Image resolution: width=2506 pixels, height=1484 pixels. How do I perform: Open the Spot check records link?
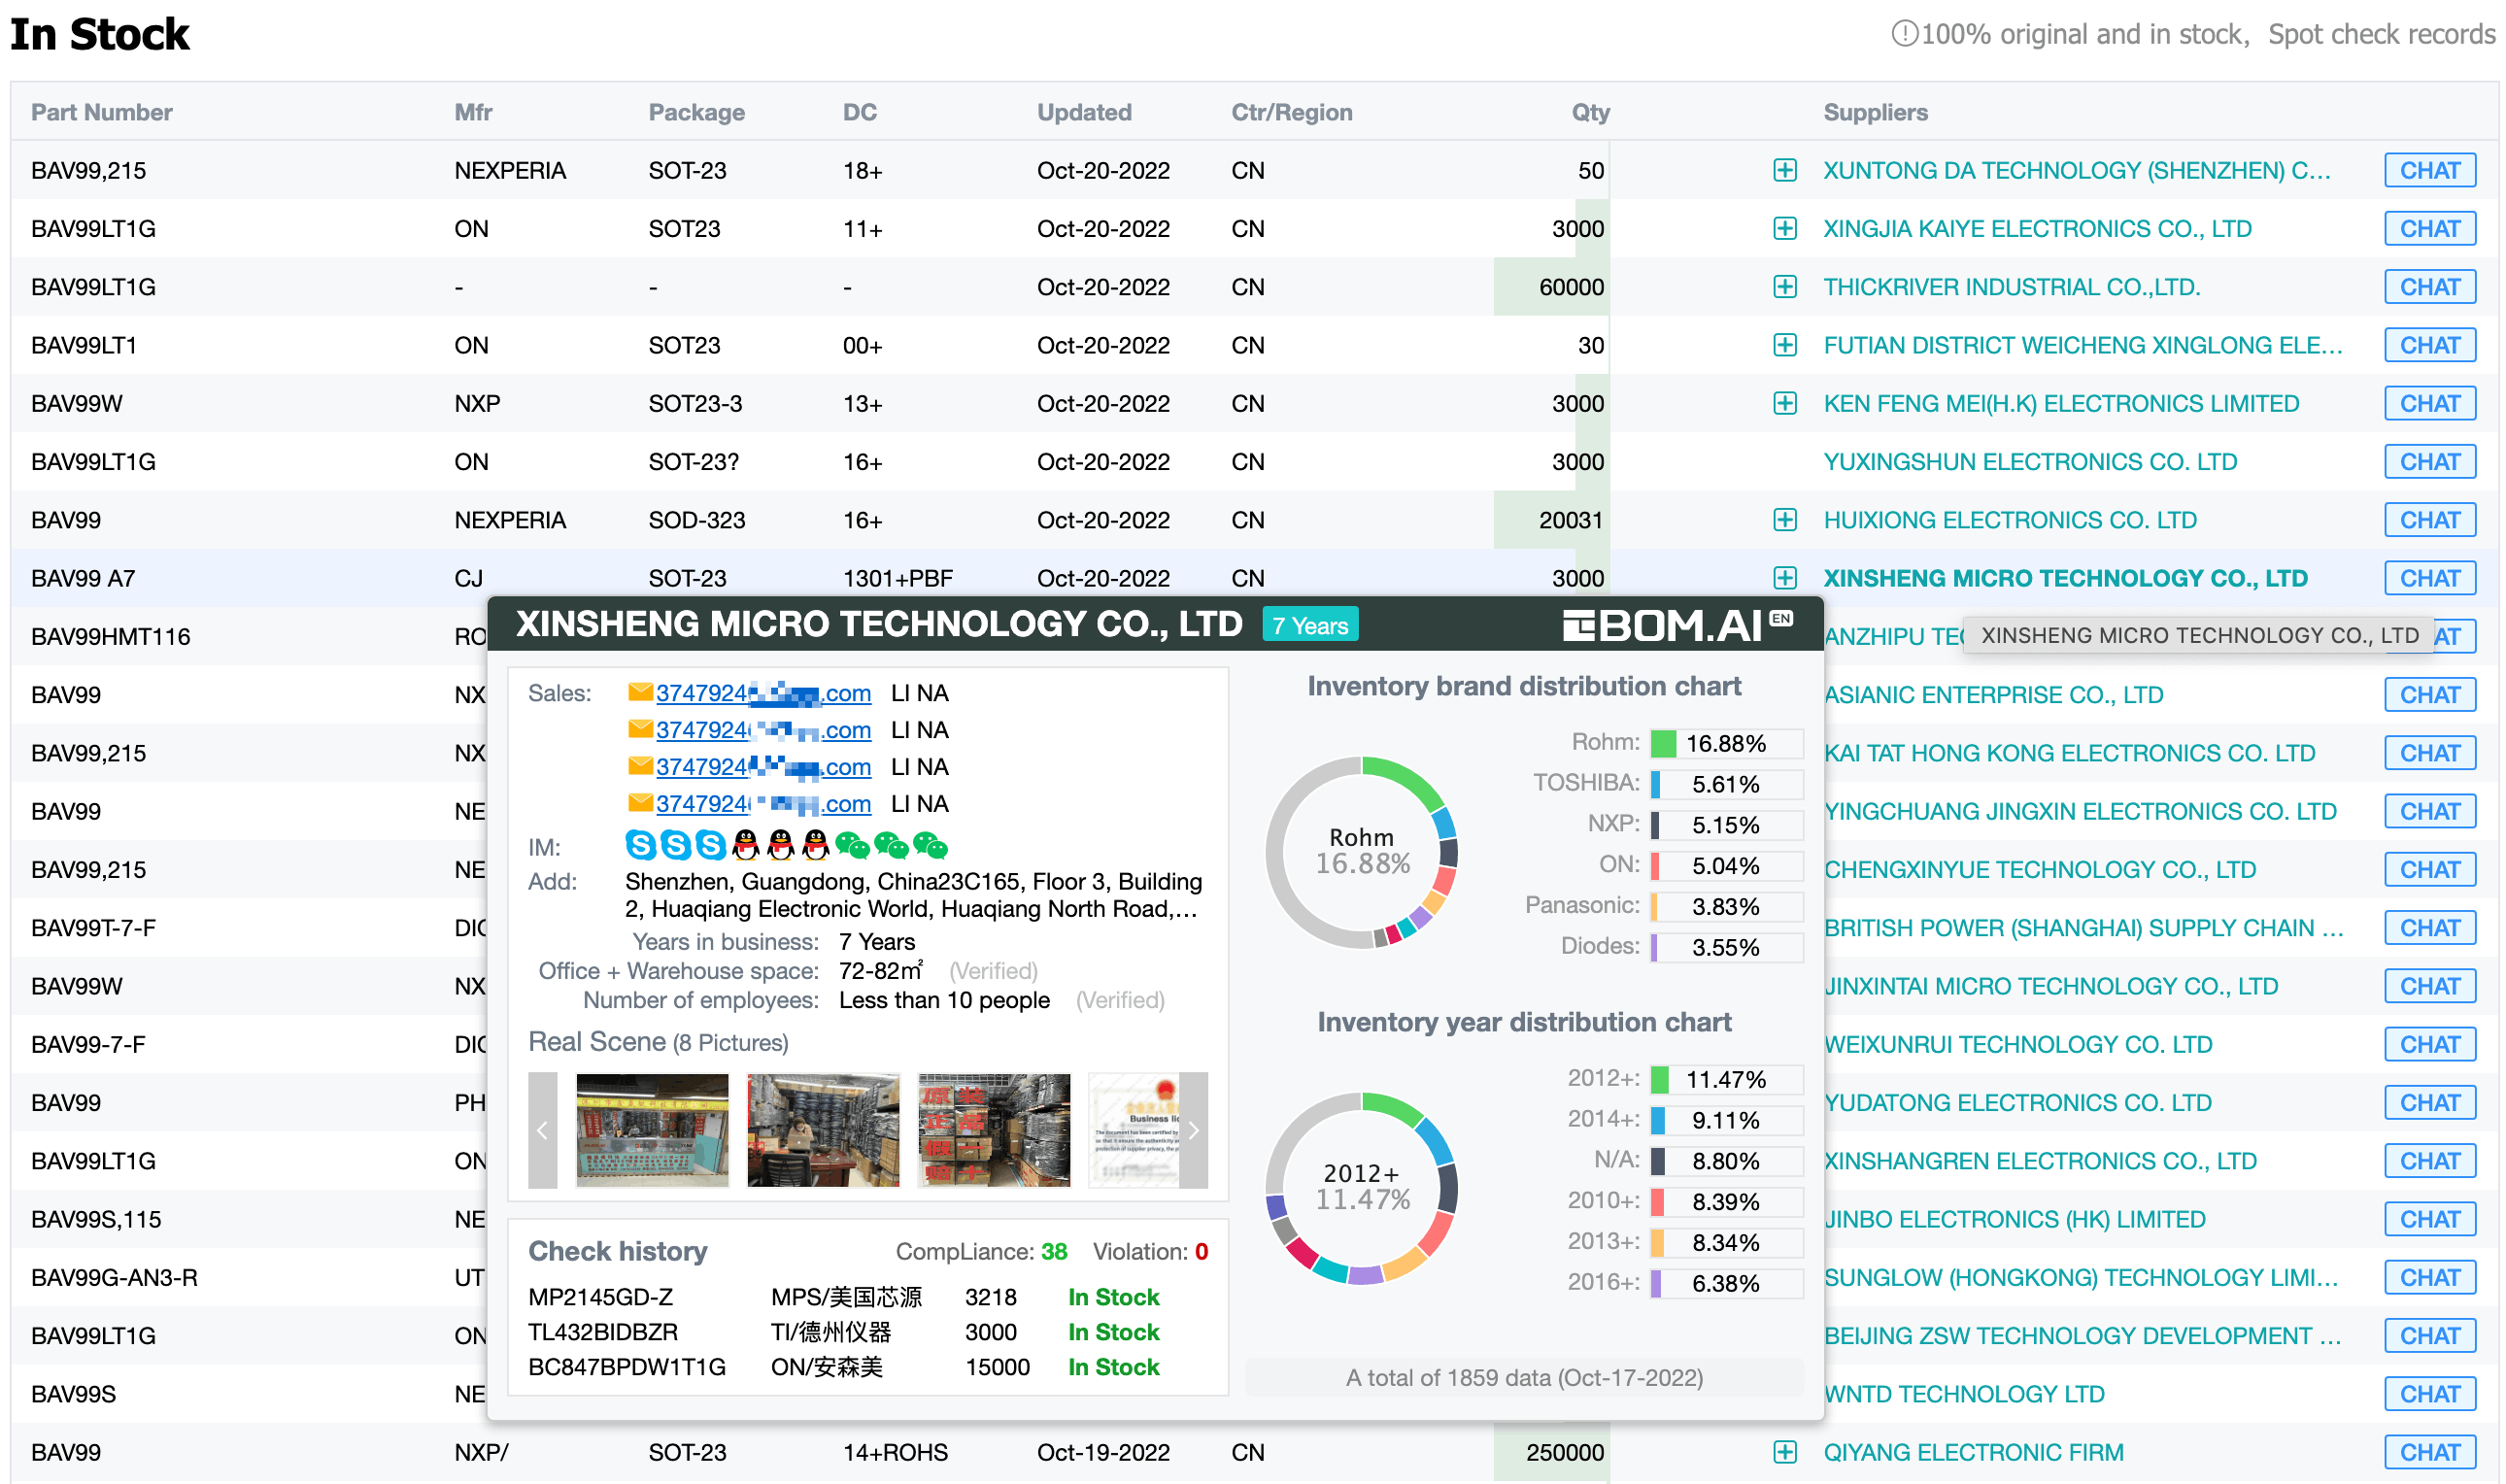coord(2381,34)
